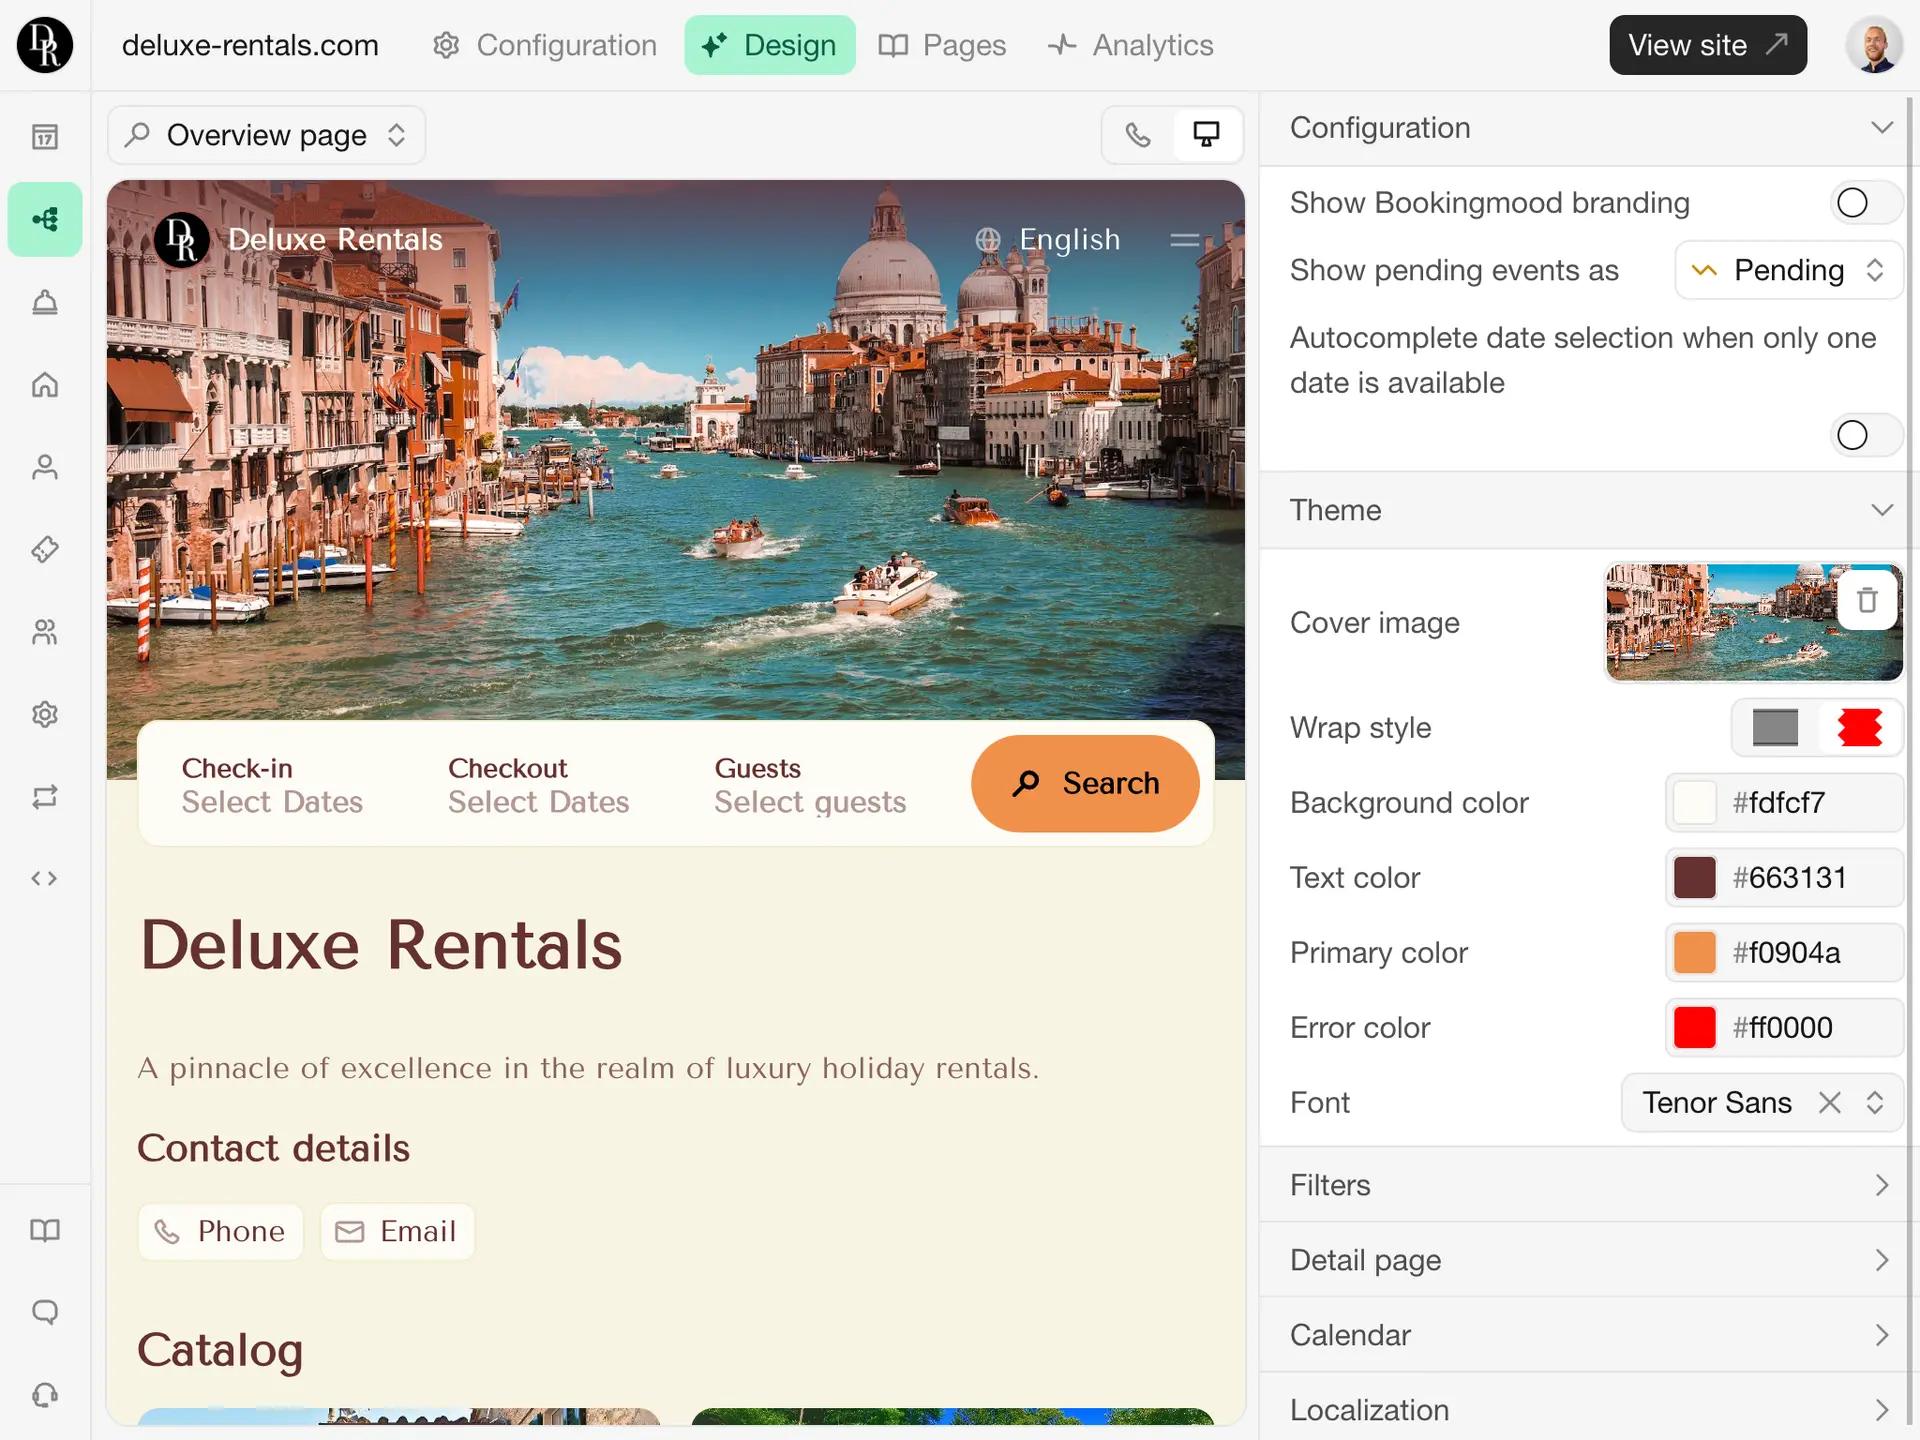Select the highlighted channels icon in sidebar
The width and height of the screenshot is (1920, 1440).
pyautogui.click(x=45, y=219)
